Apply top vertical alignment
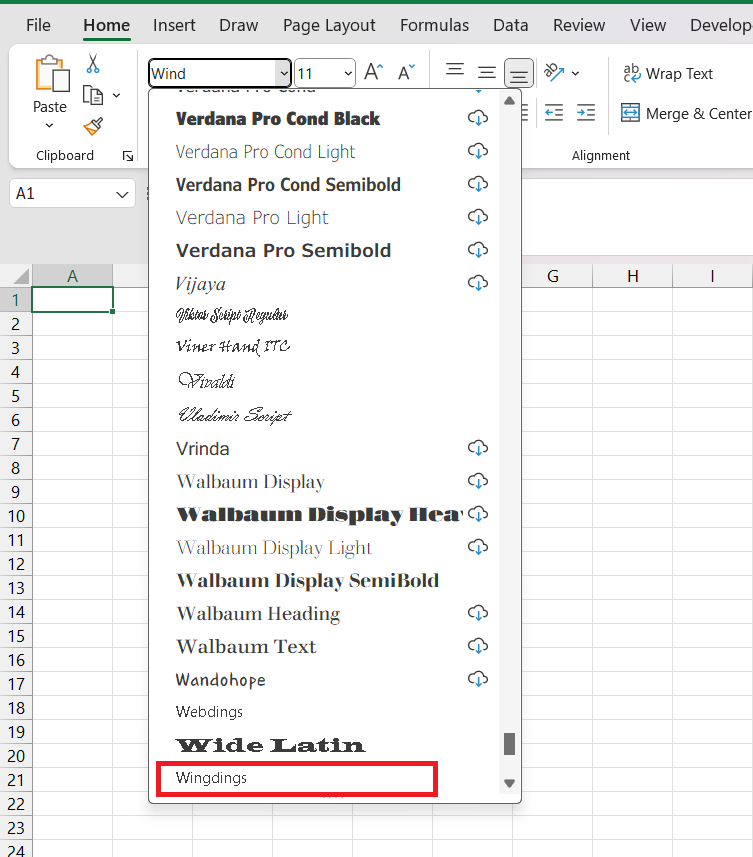 click(455, 70)
